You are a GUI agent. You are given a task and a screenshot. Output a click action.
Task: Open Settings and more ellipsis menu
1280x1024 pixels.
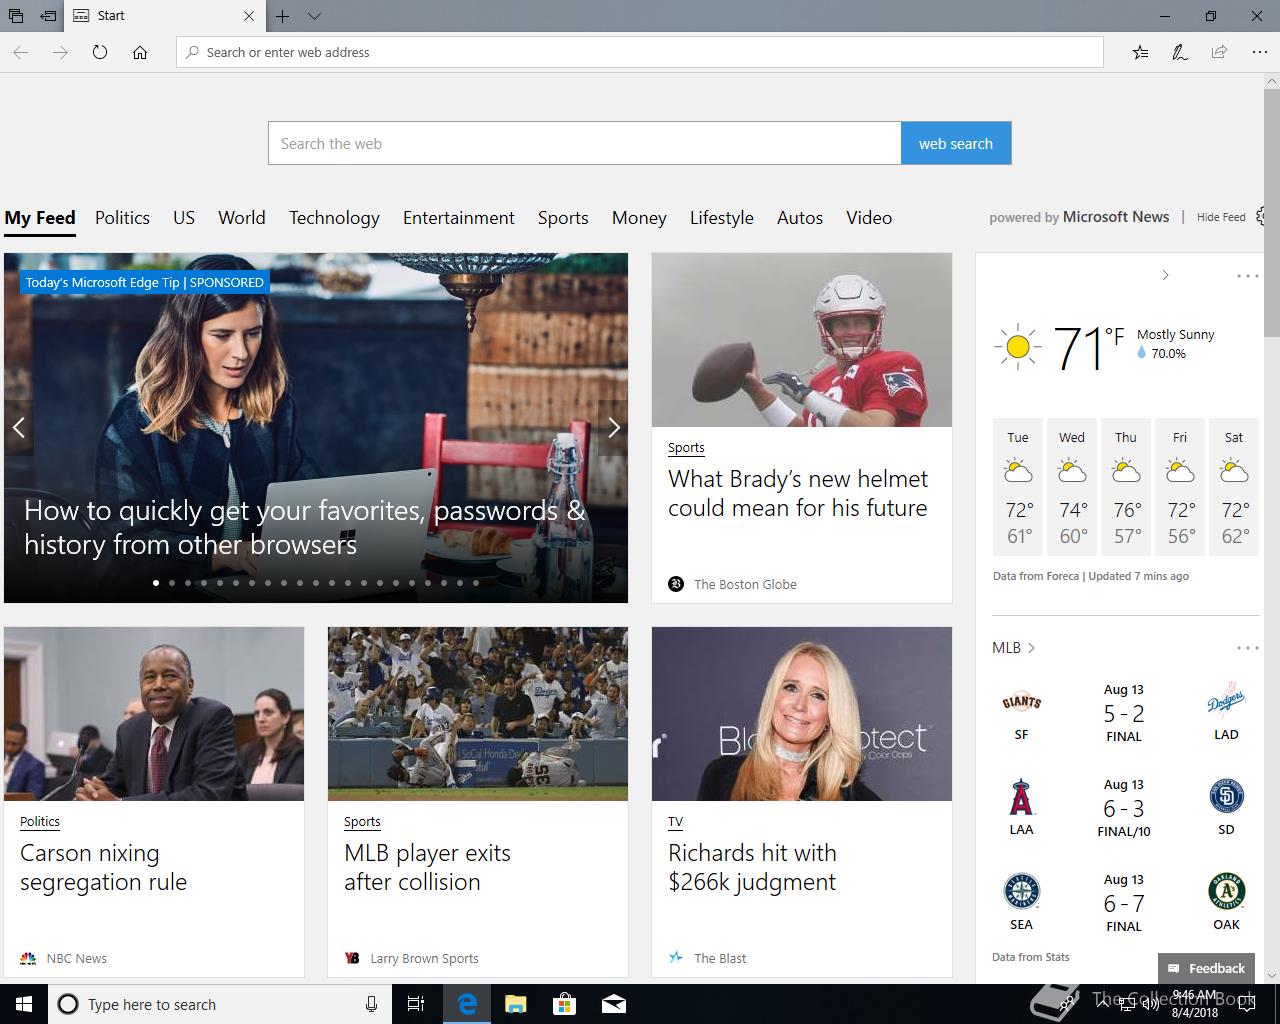coord(1259,52)
